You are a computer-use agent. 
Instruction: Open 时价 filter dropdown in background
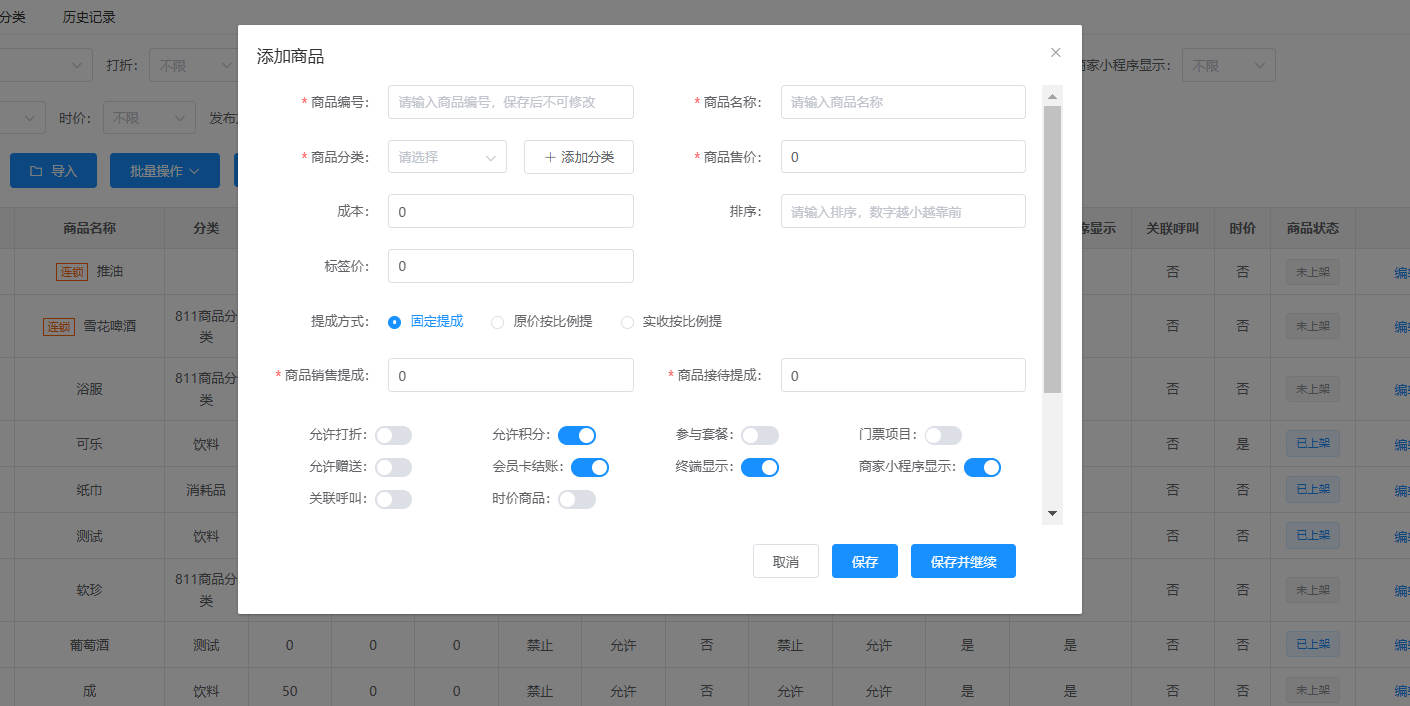tap(149, 118)
